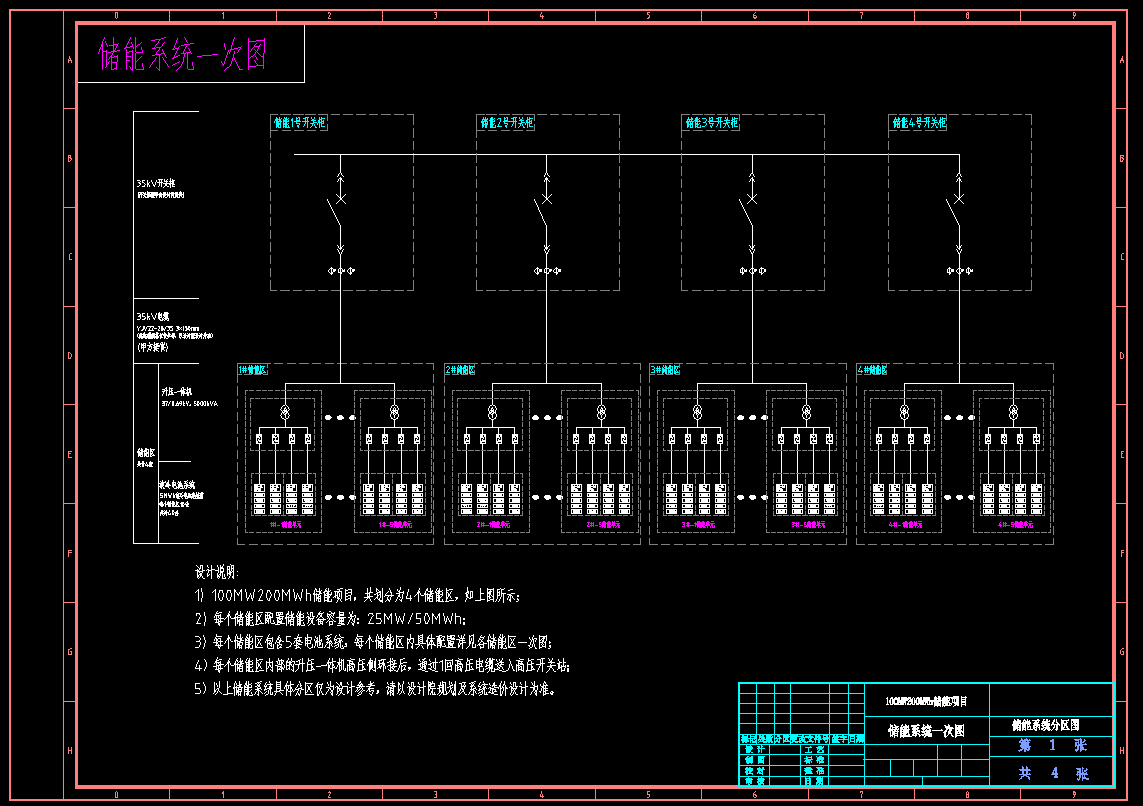The height and width of the screenshot is (806, 1143).
Task: Select the (甲方提供) legend note
Action: 152,348
